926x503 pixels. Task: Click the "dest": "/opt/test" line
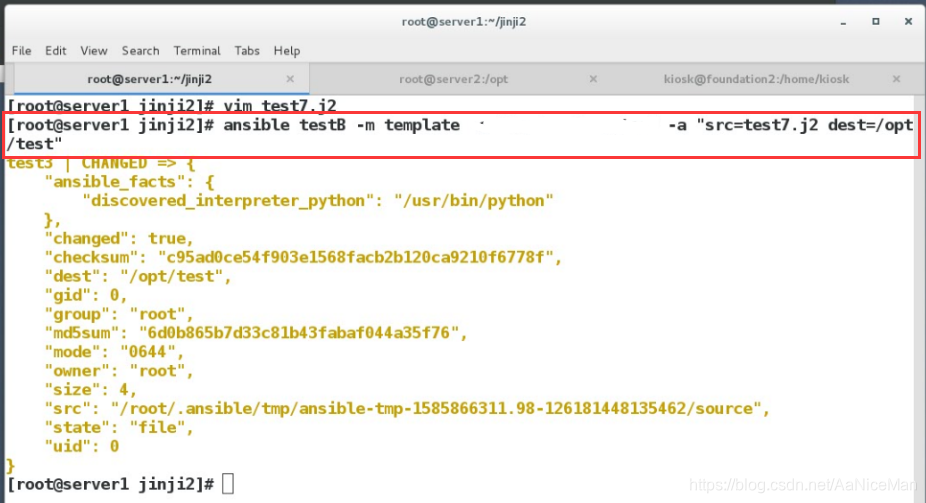pos(138,276)
